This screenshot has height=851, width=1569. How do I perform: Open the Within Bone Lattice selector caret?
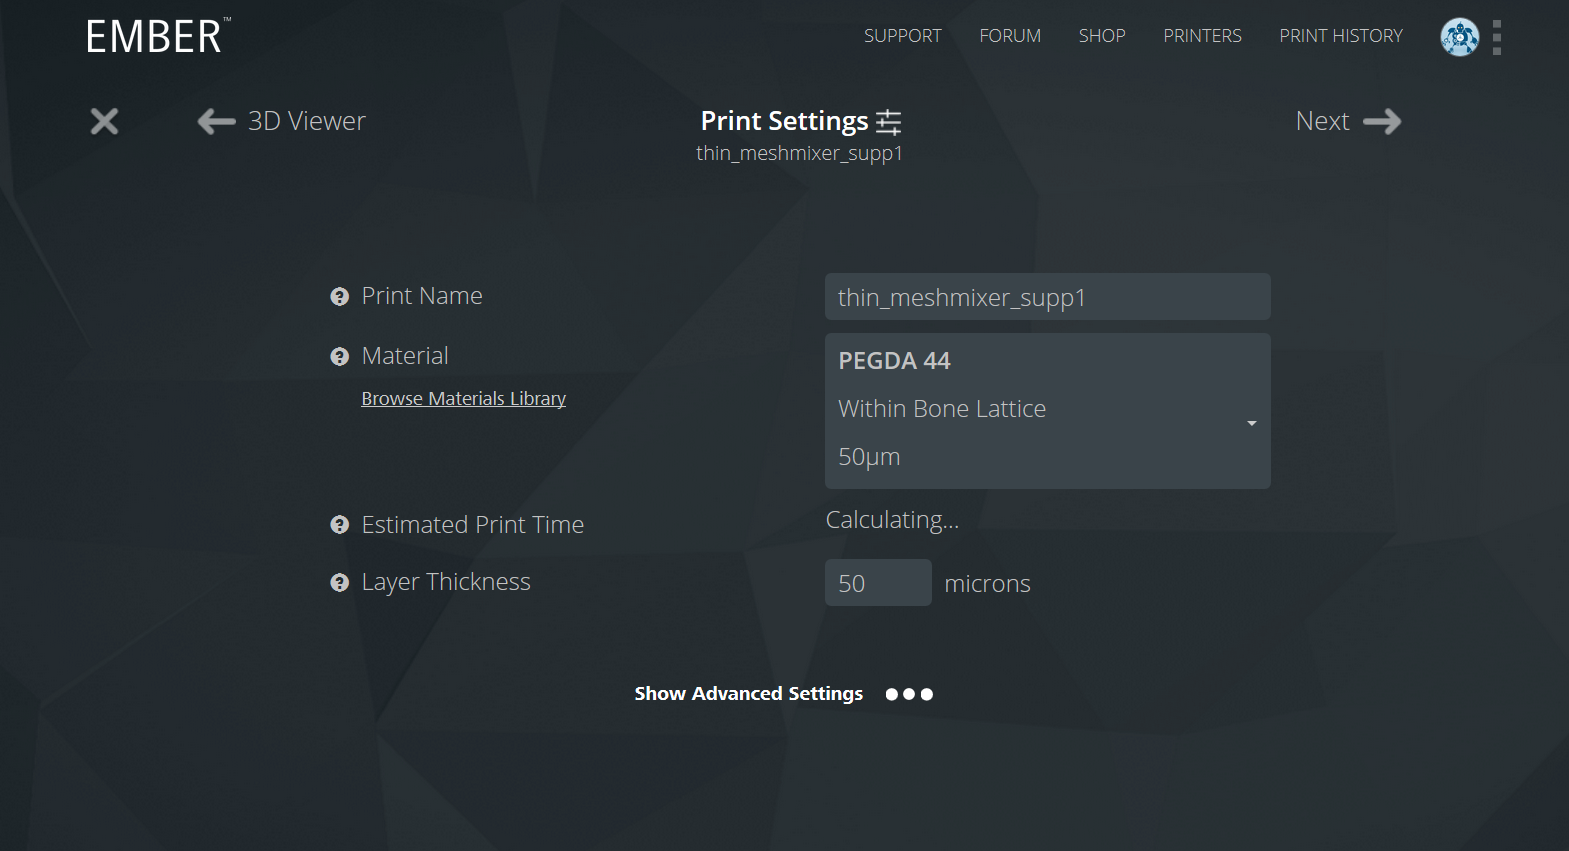1250,424
